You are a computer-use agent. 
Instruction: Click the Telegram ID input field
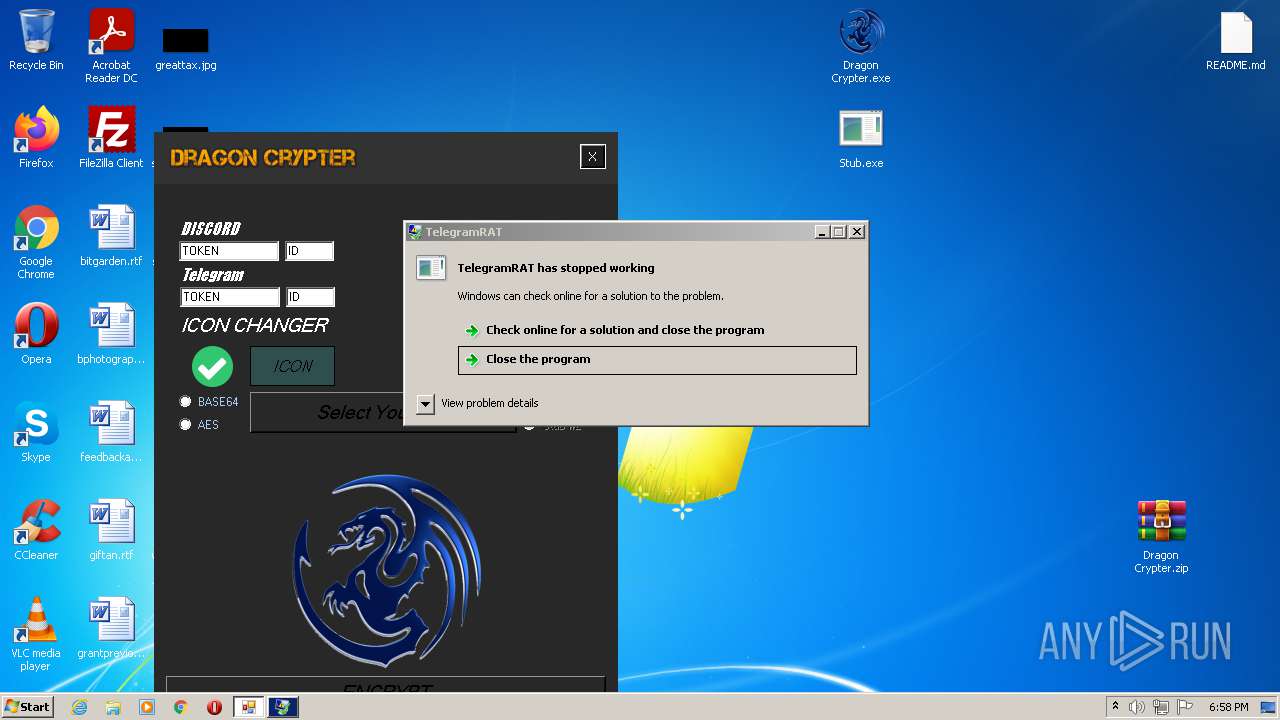310,297
